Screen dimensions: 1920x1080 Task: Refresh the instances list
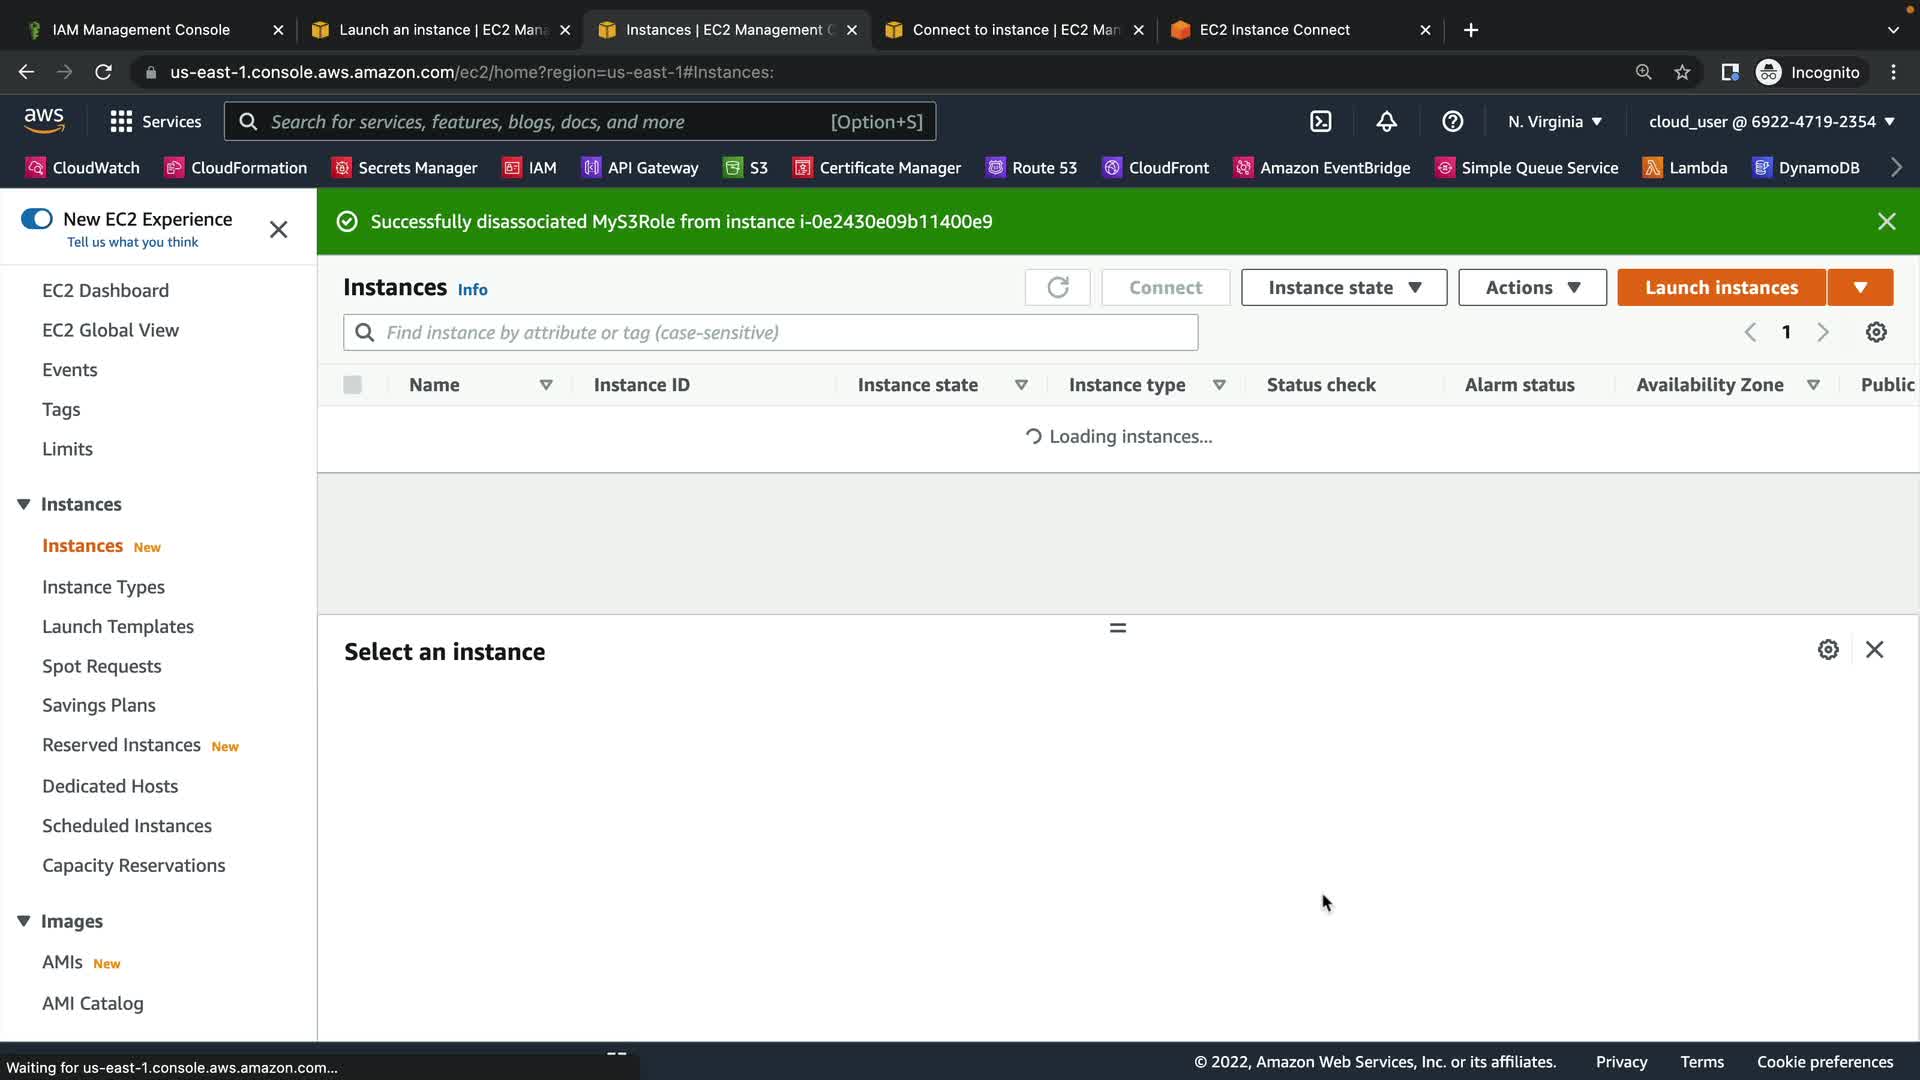(x=1057, y=288)
